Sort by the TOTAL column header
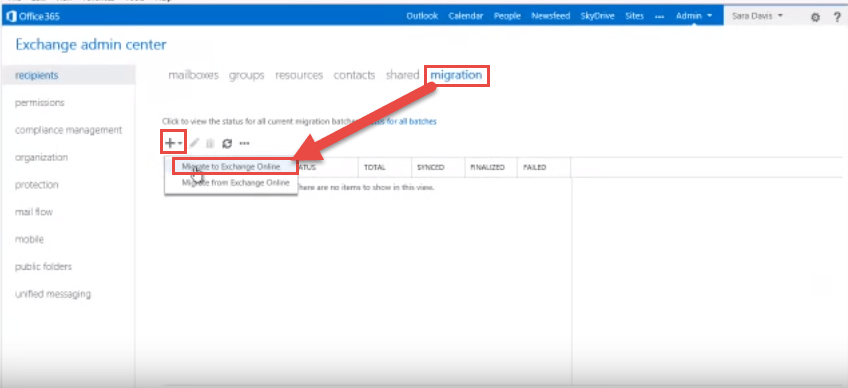The width and height of the screenshot is (848, 388). (x=374, y=168)
